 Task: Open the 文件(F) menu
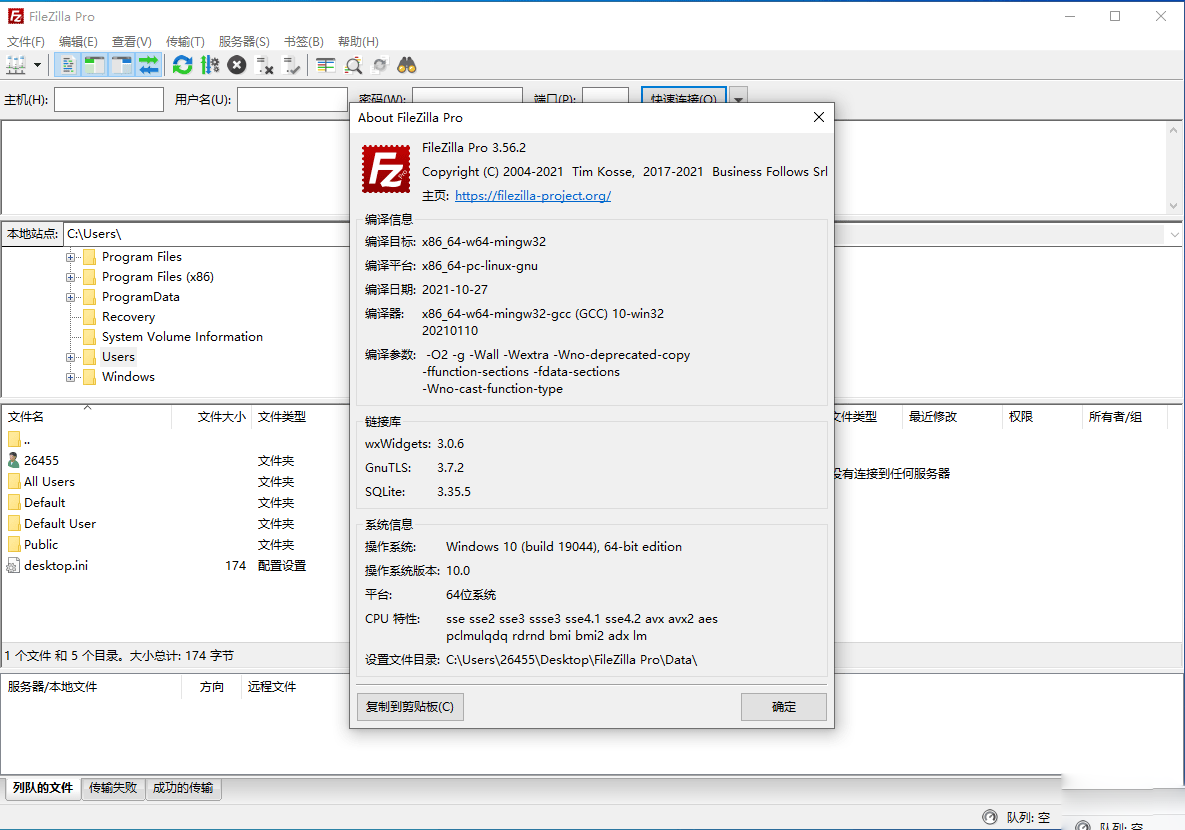[x=26, y=42]
